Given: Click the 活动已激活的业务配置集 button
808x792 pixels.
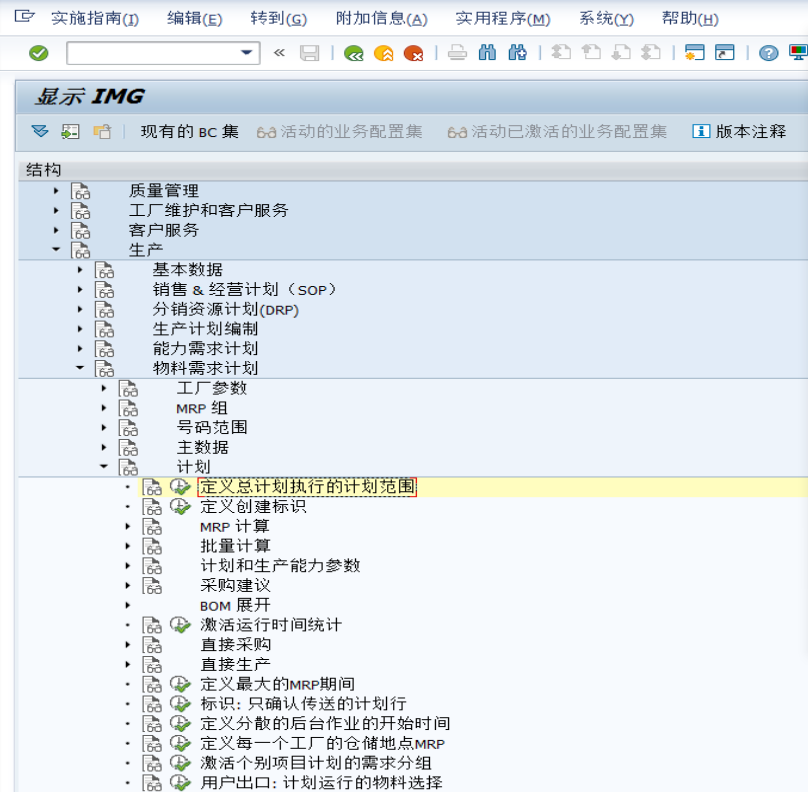Looking at the screenshot, I should click(x=557, y=131).
